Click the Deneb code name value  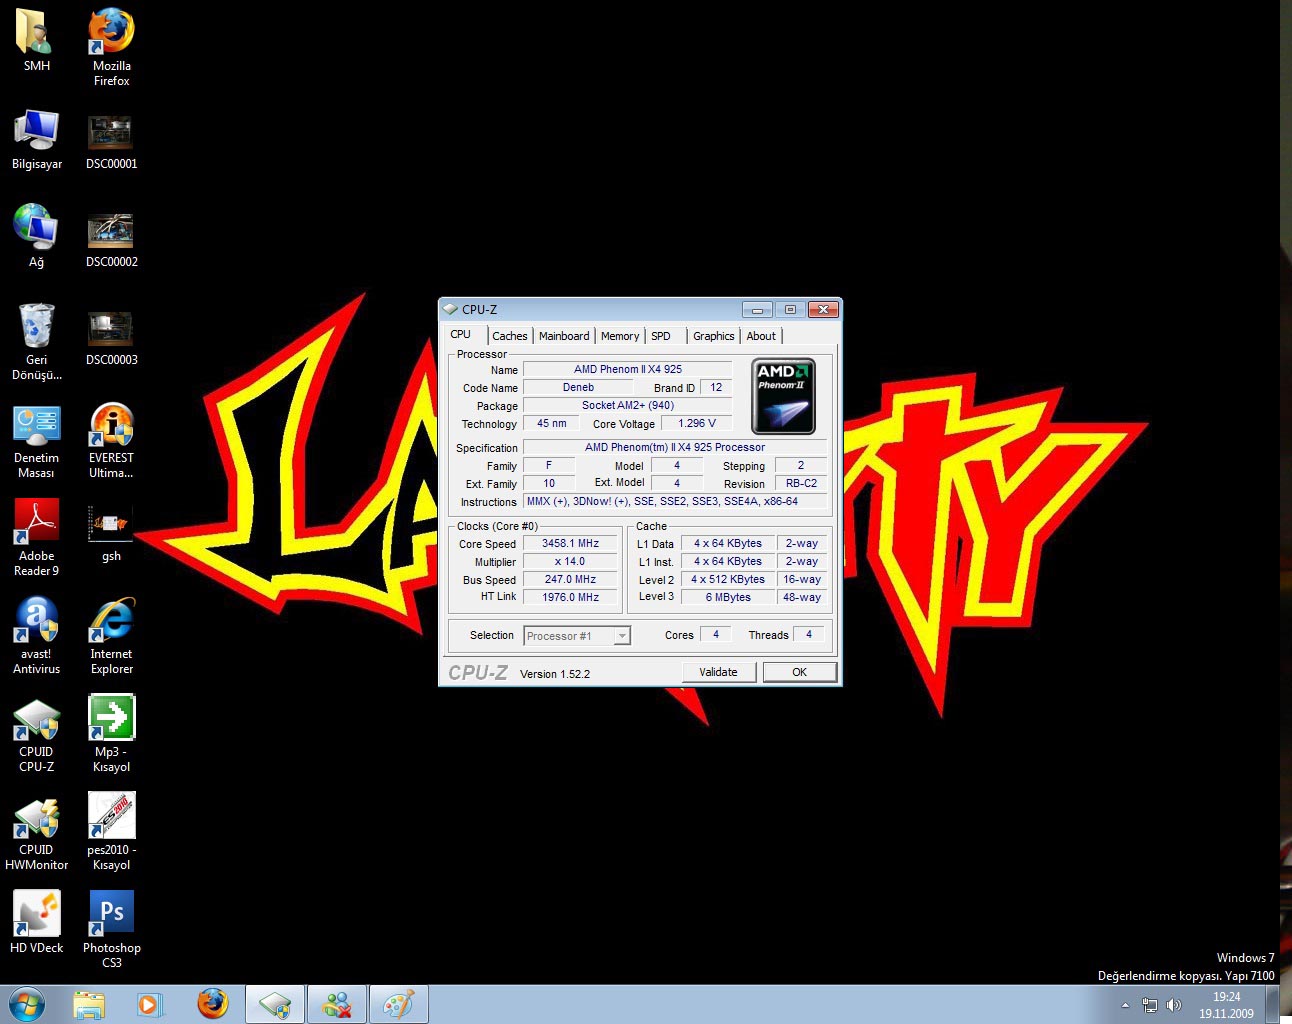coord(578,387)
